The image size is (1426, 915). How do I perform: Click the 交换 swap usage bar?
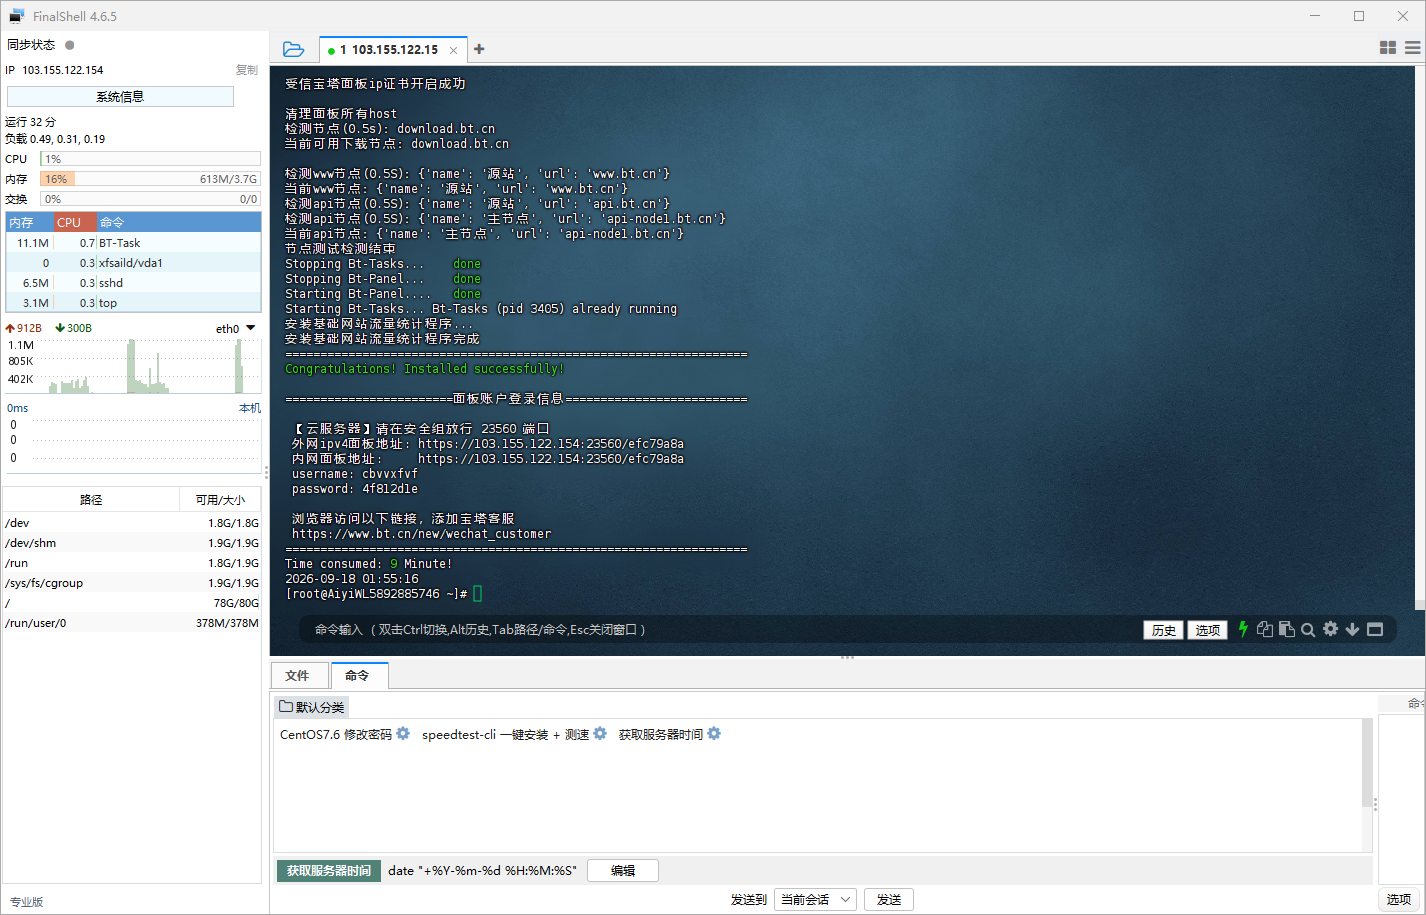pos(150,198)
